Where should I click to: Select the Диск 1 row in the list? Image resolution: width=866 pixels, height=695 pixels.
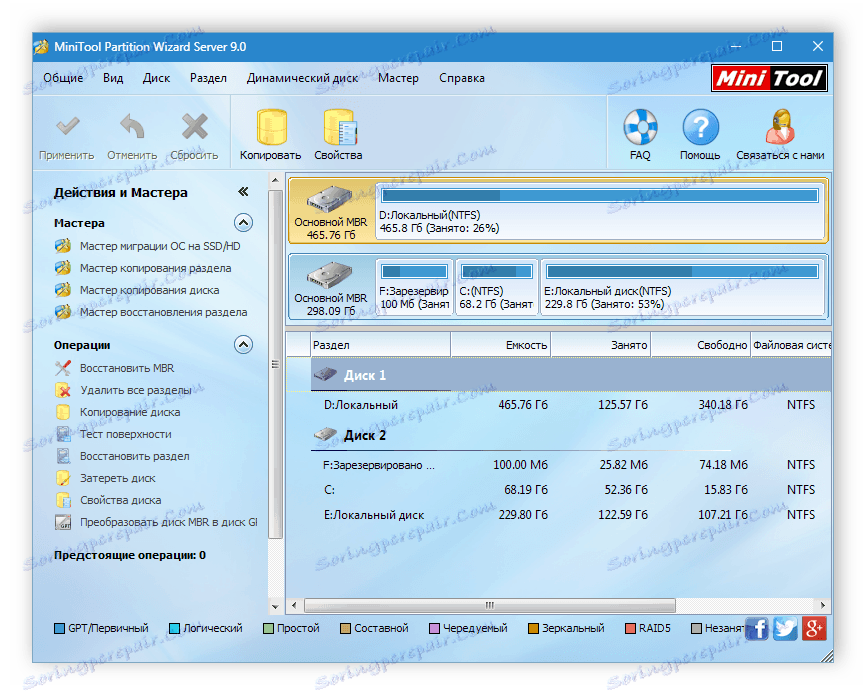[558, 375]
